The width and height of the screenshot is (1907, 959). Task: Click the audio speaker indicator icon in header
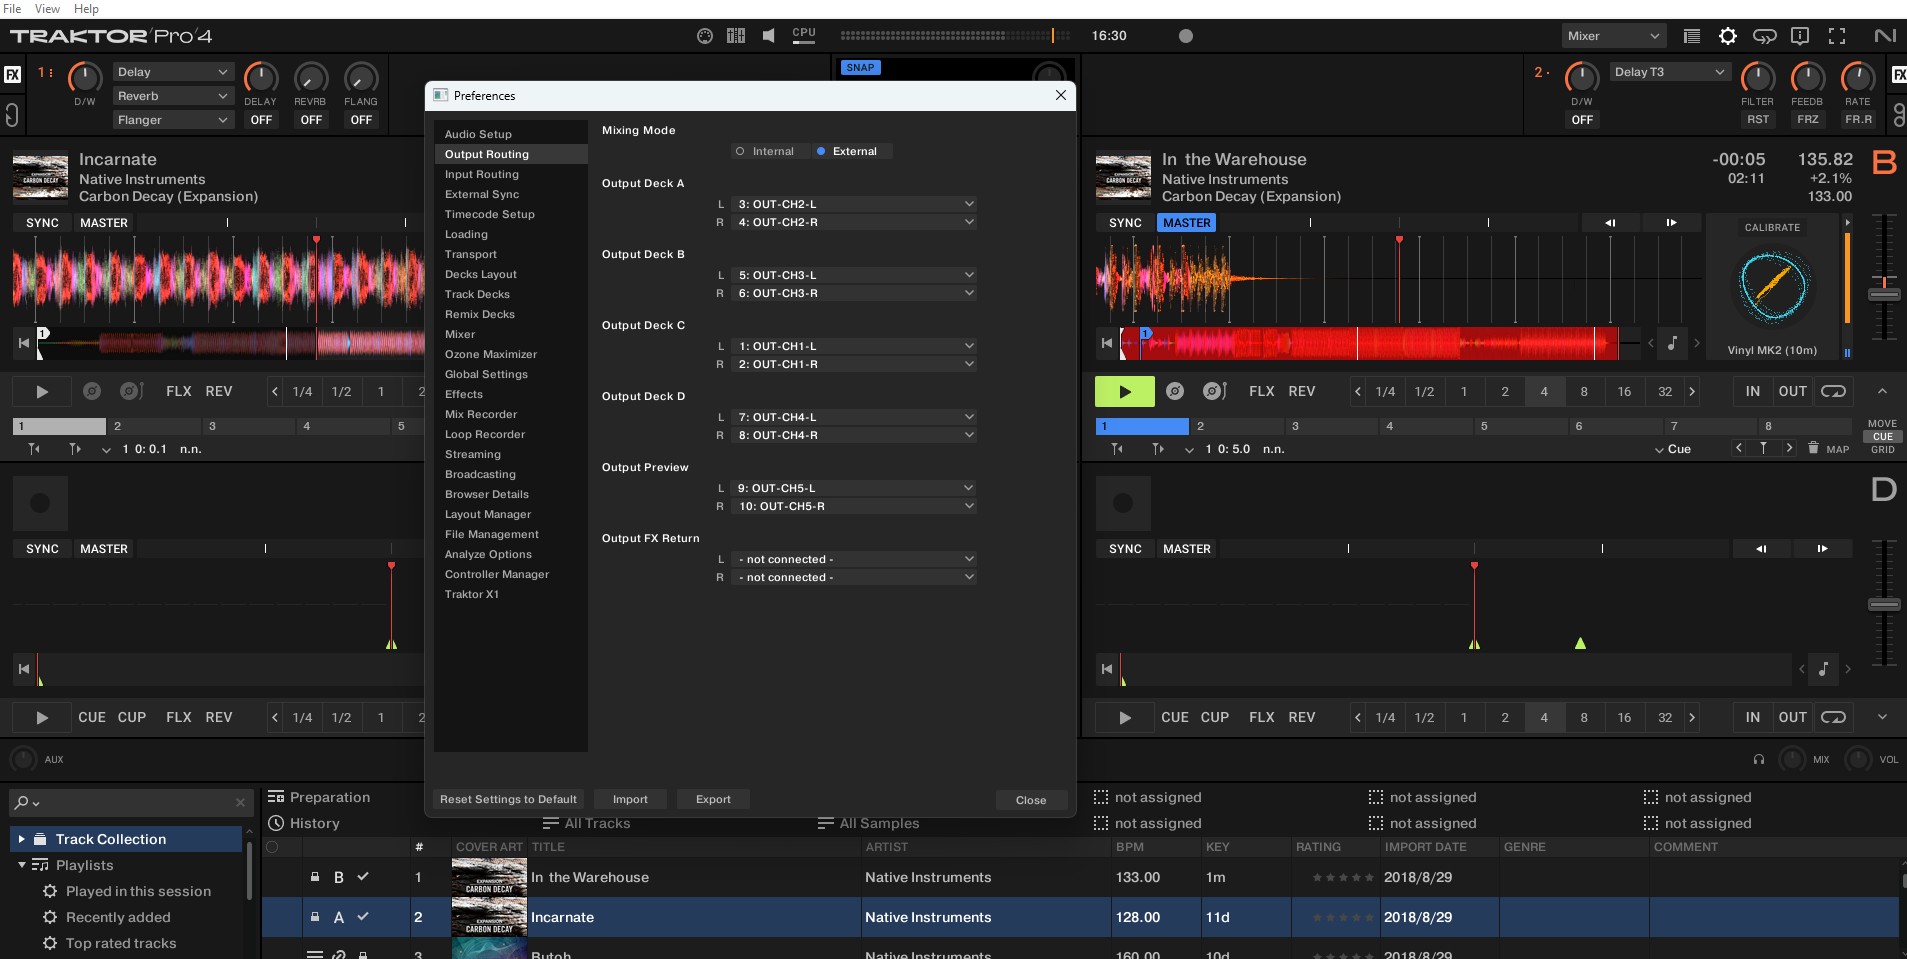(768, 36)
